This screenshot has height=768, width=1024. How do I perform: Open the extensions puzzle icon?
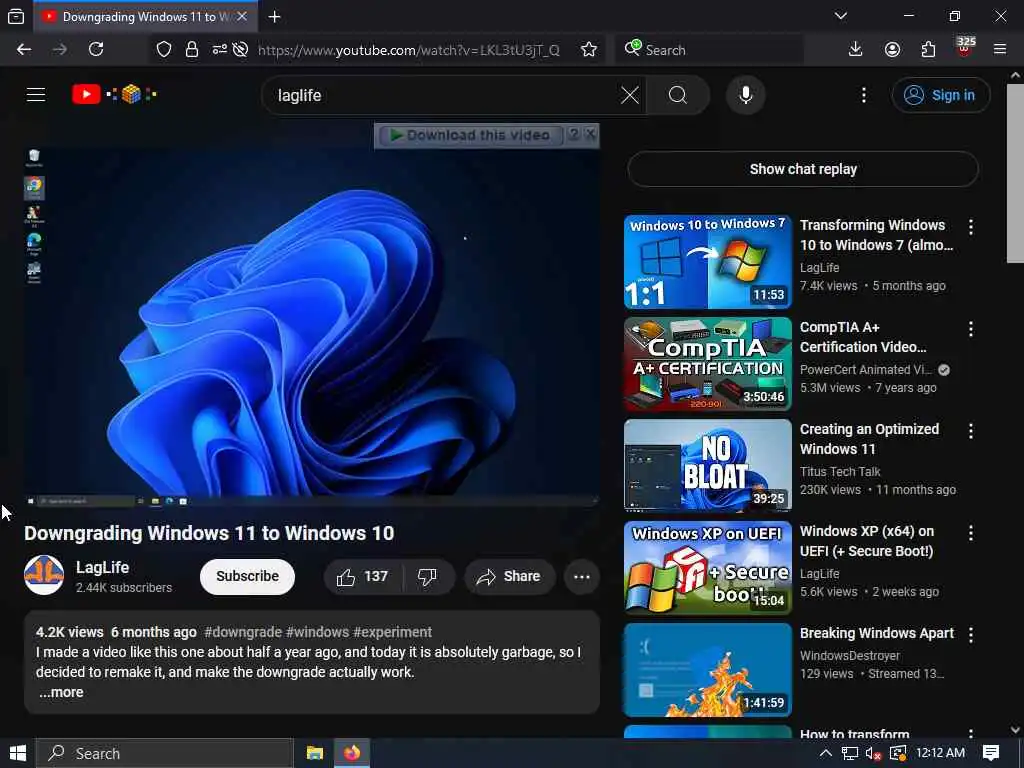pyautogui.click(x=928, y=50)
